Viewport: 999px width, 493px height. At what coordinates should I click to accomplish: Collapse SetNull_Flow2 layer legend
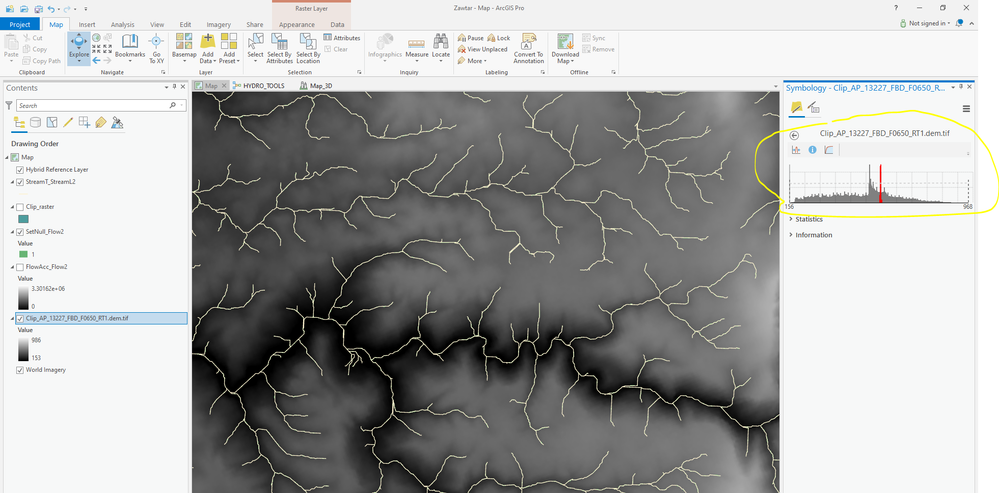[x=13, y=232]
